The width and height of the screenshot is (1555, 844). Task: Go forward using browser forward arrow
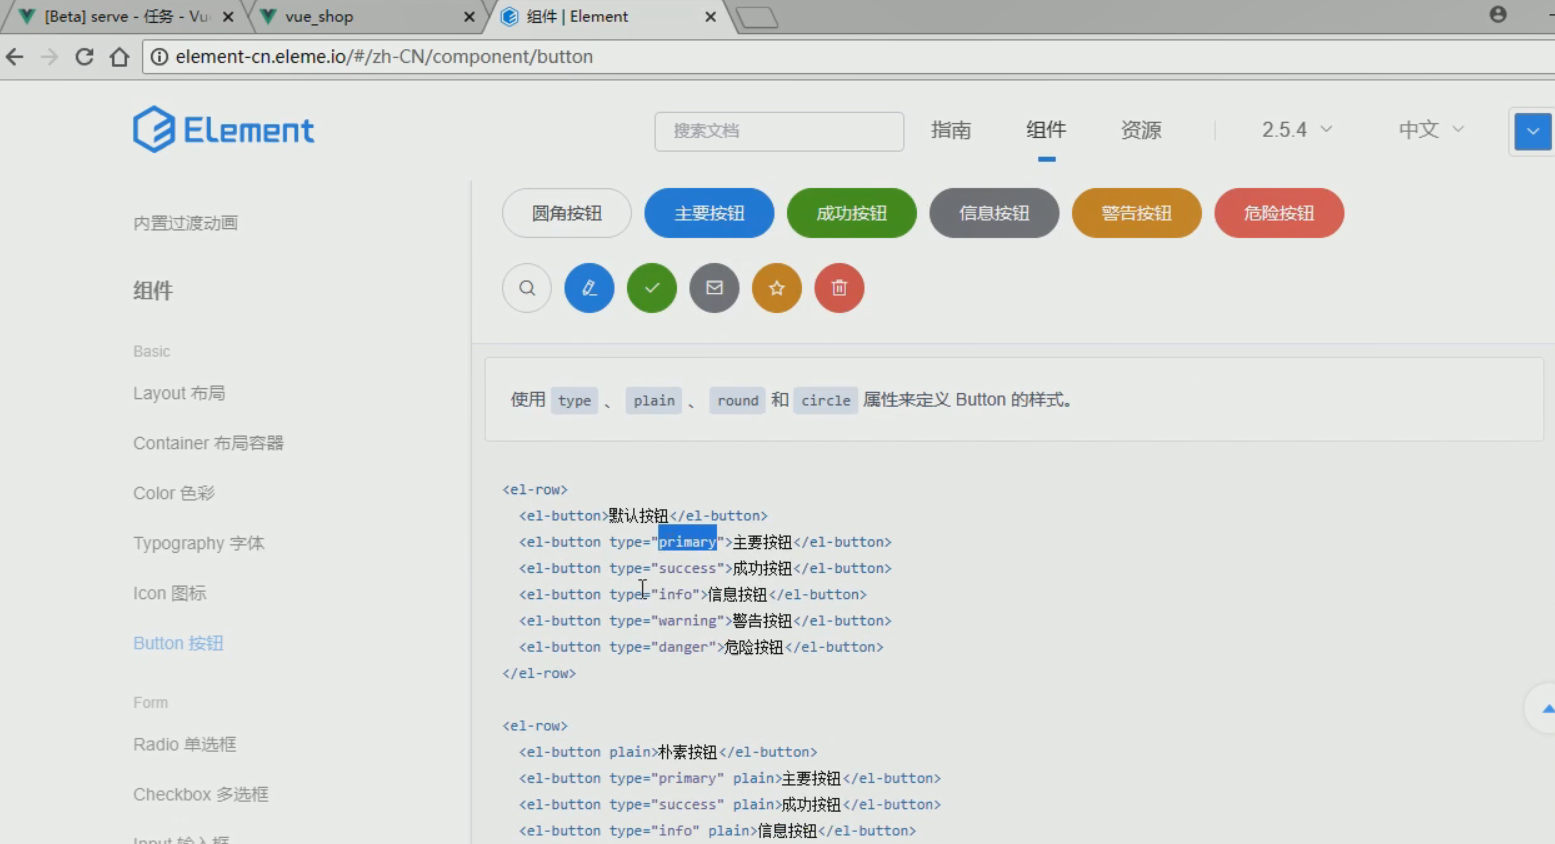[x=49, y=57]
